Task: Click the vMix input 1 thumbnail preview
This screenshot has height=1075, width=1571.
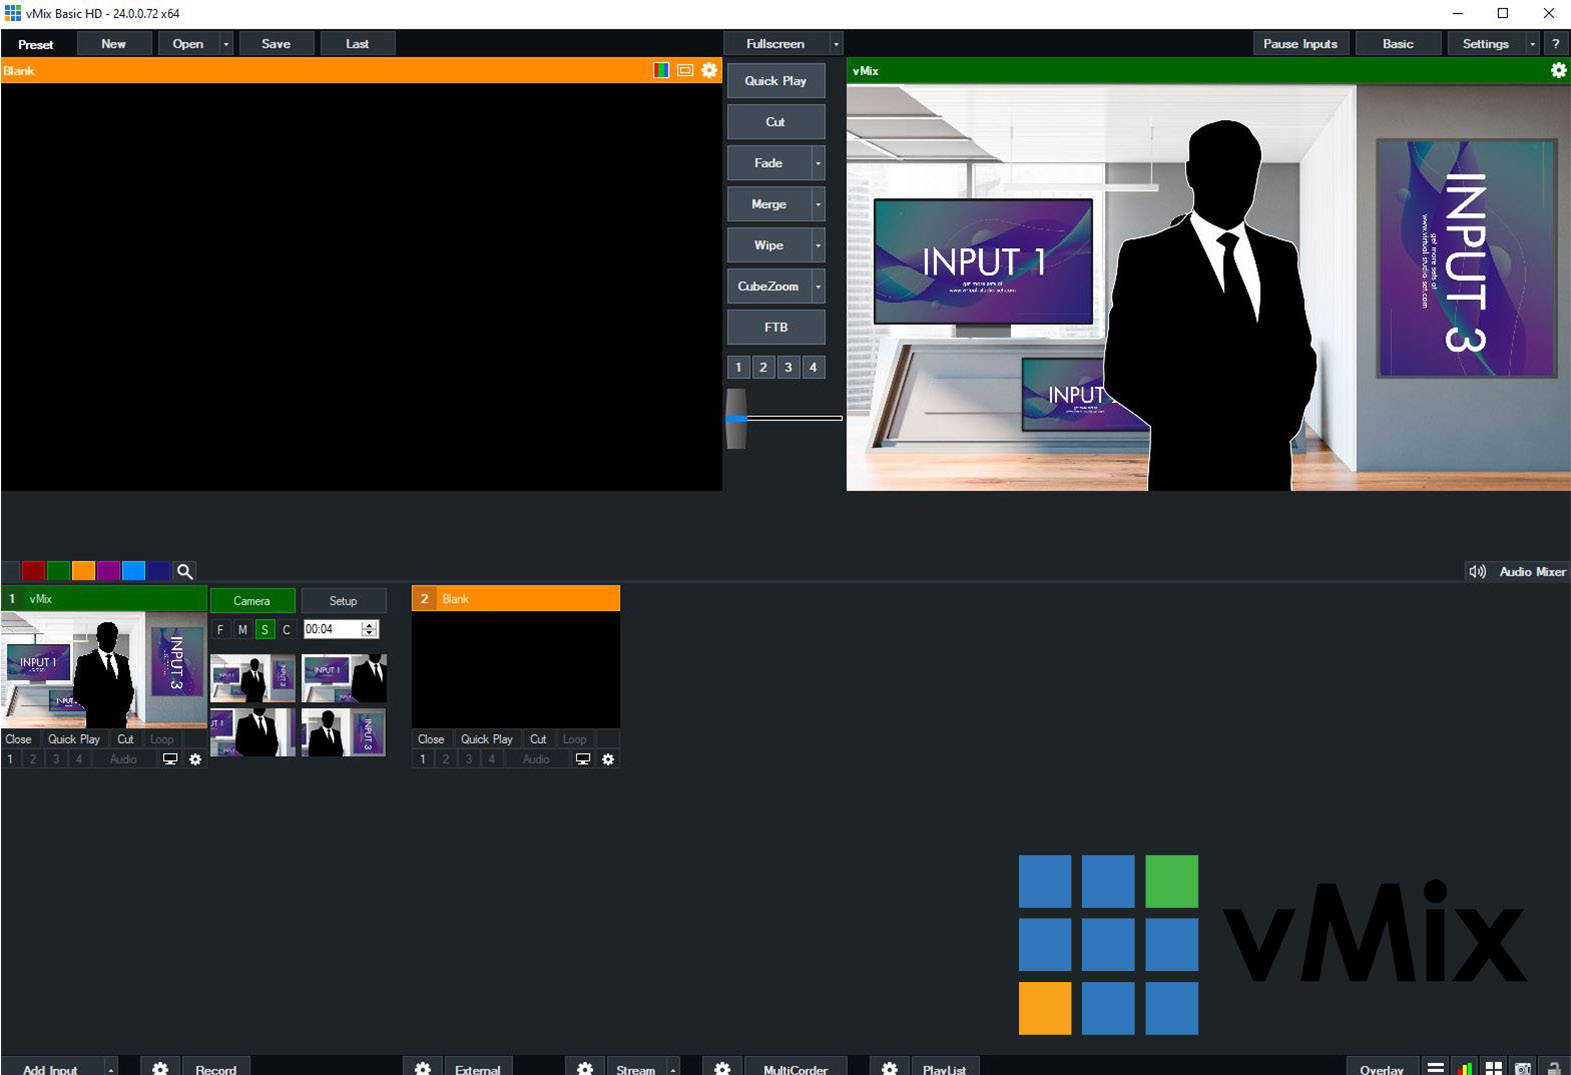Action: pyautogui.click(x=104, y=669)
